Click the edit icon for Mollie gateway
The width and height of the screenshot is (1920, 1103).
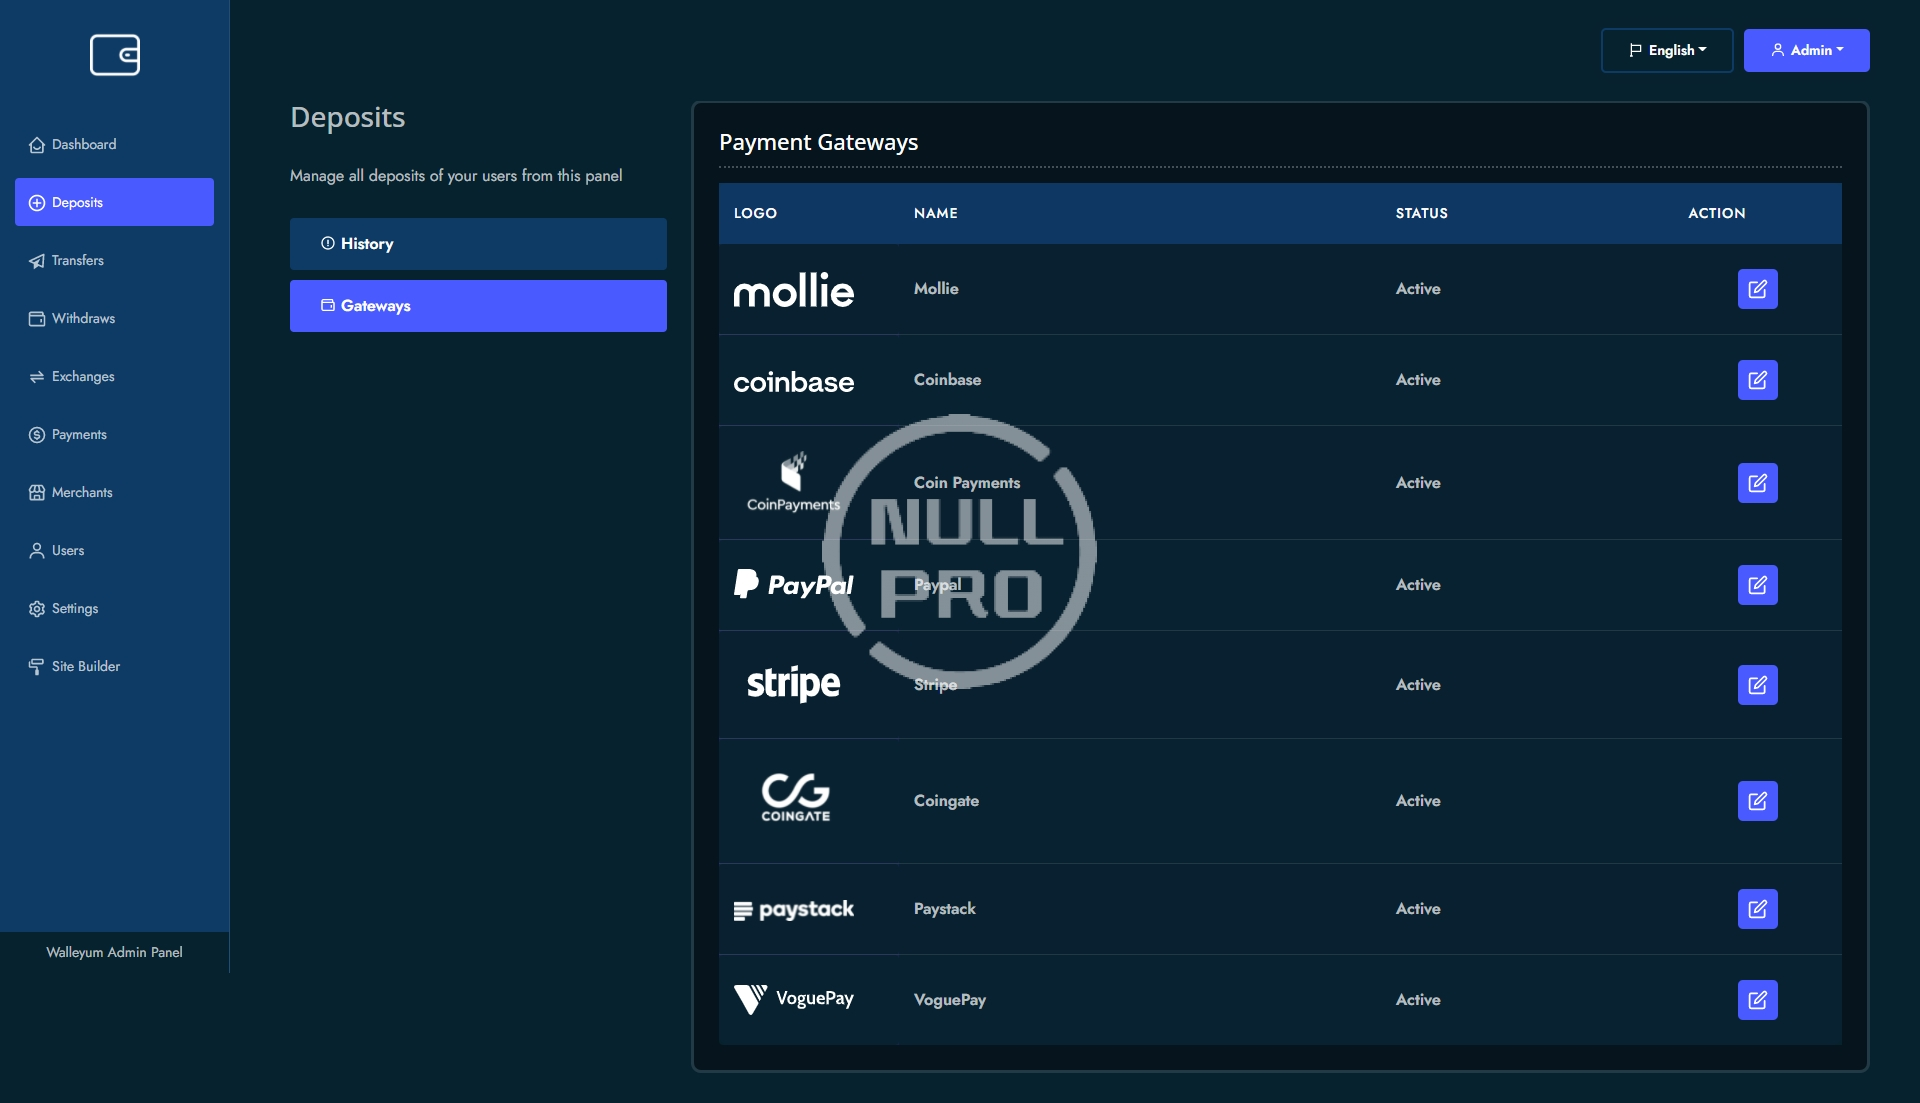point(1757,289)
